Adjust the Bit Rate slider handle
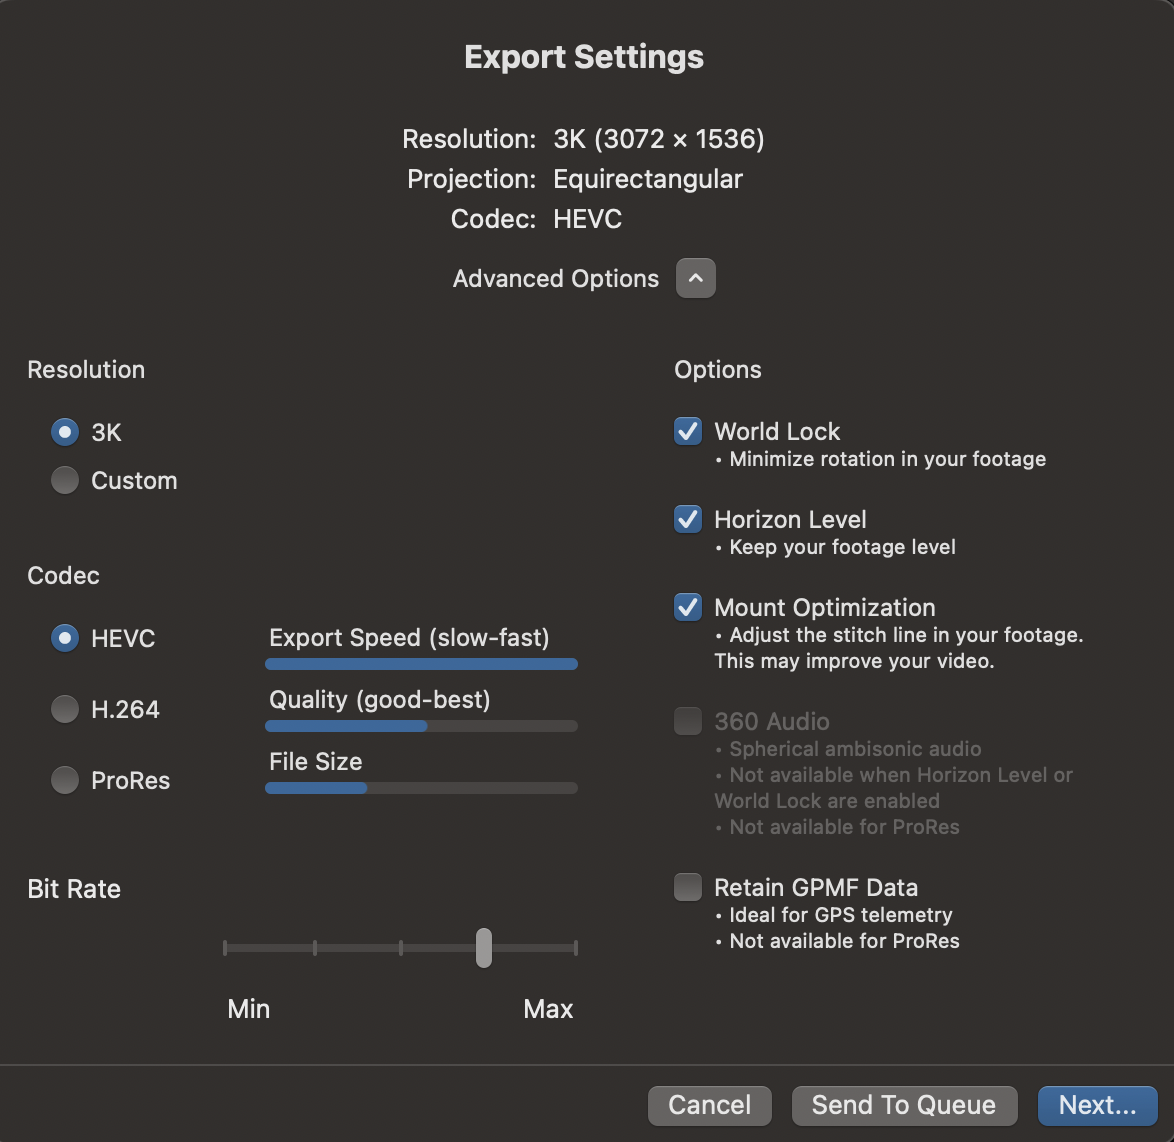Viewport: 1174px width, 1142px height. pos(484,946)
